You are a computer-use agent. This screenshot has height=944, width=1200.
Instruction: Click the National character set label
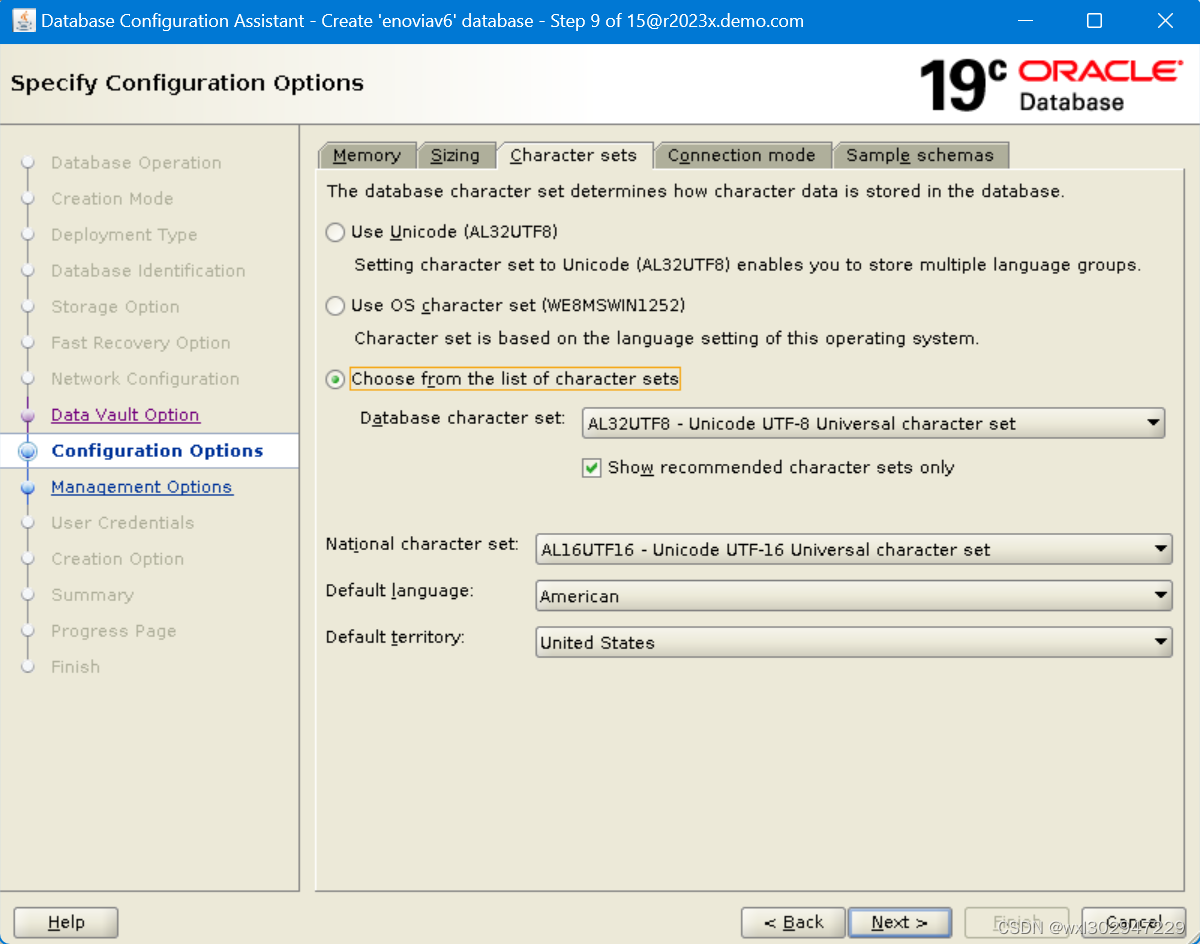422,544
